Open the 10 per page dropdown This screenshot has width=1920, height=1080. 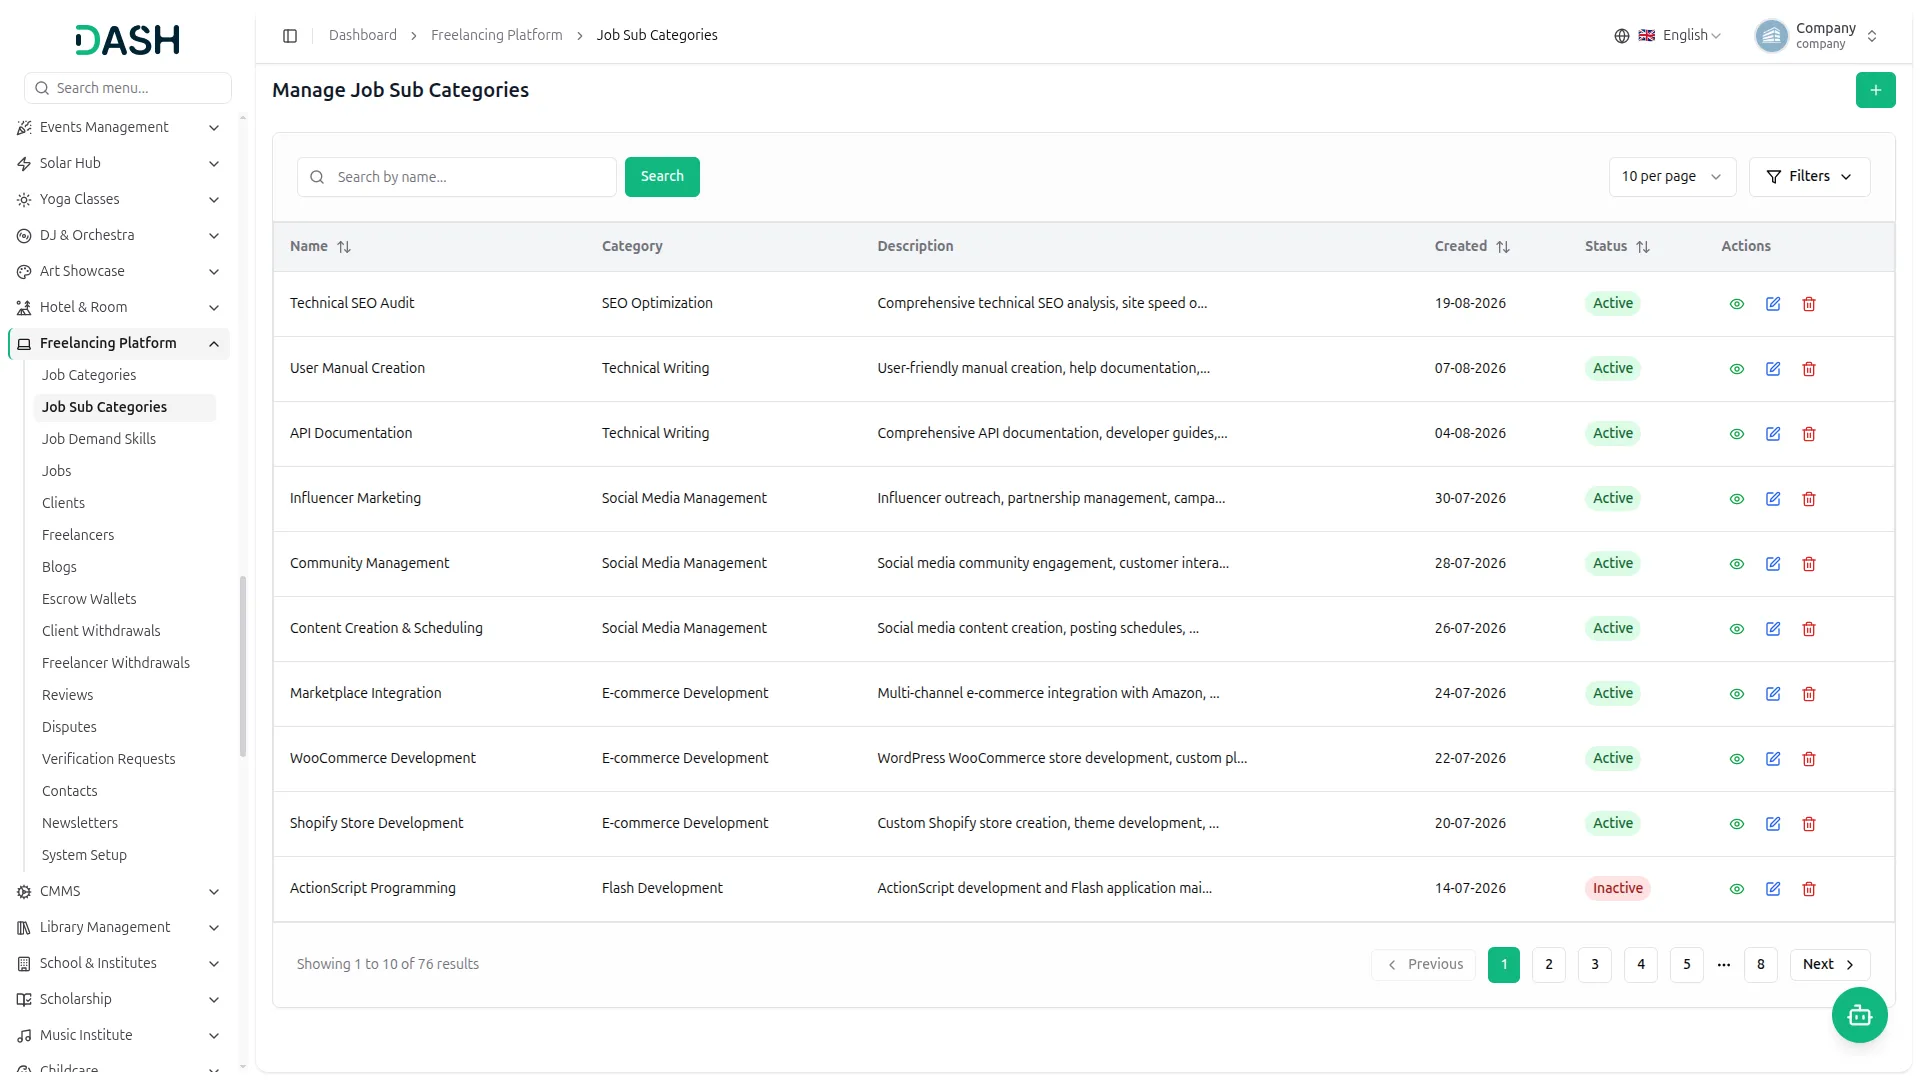pos(1671,177)
